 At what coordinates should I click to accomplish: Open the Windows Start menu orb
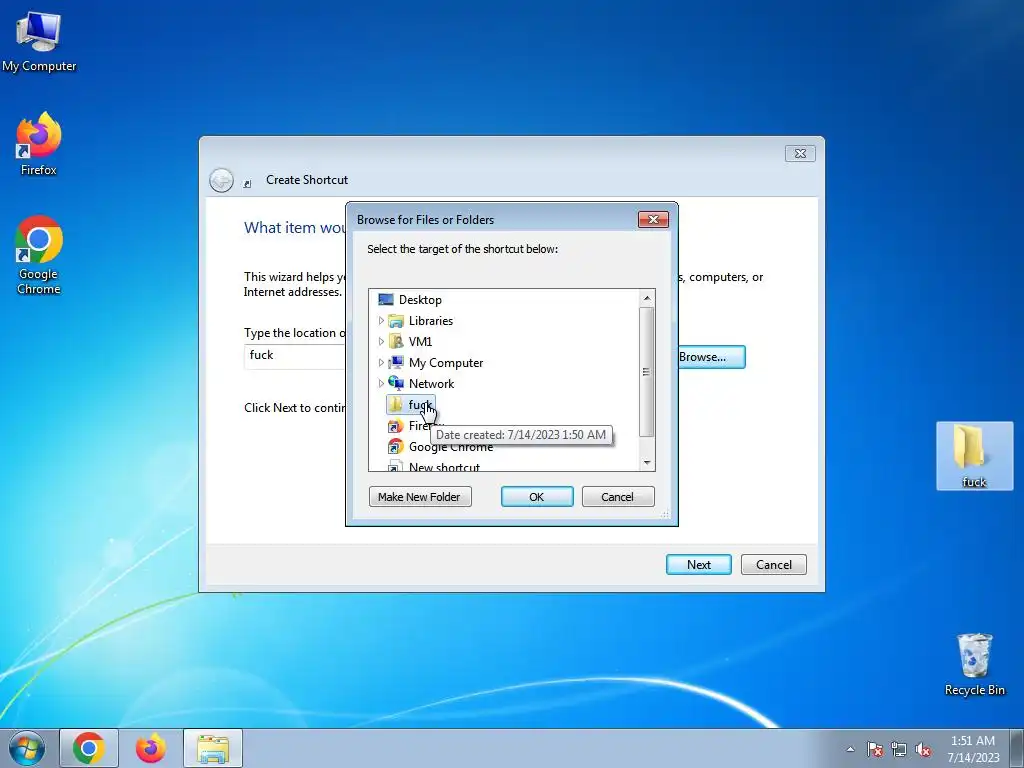[x=27, y=748]
